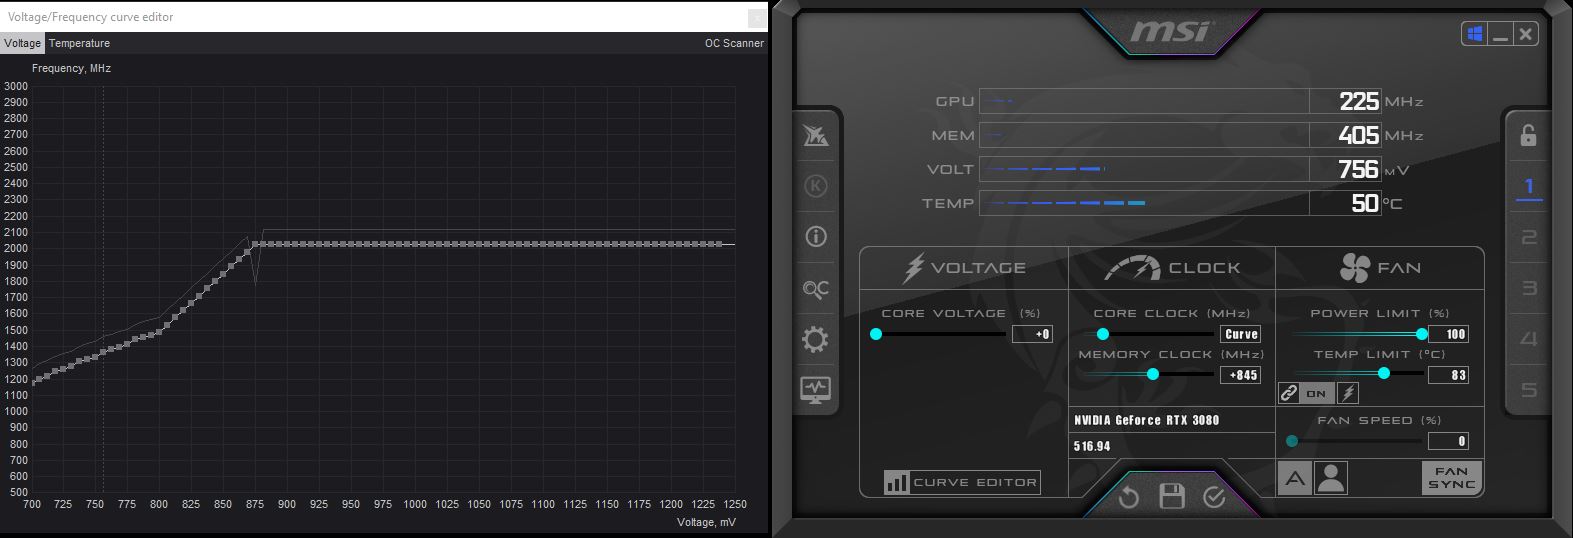
Task: Open MSI Dragon Center jet icon in Afterburner sidebar
Action: [816, 135]
